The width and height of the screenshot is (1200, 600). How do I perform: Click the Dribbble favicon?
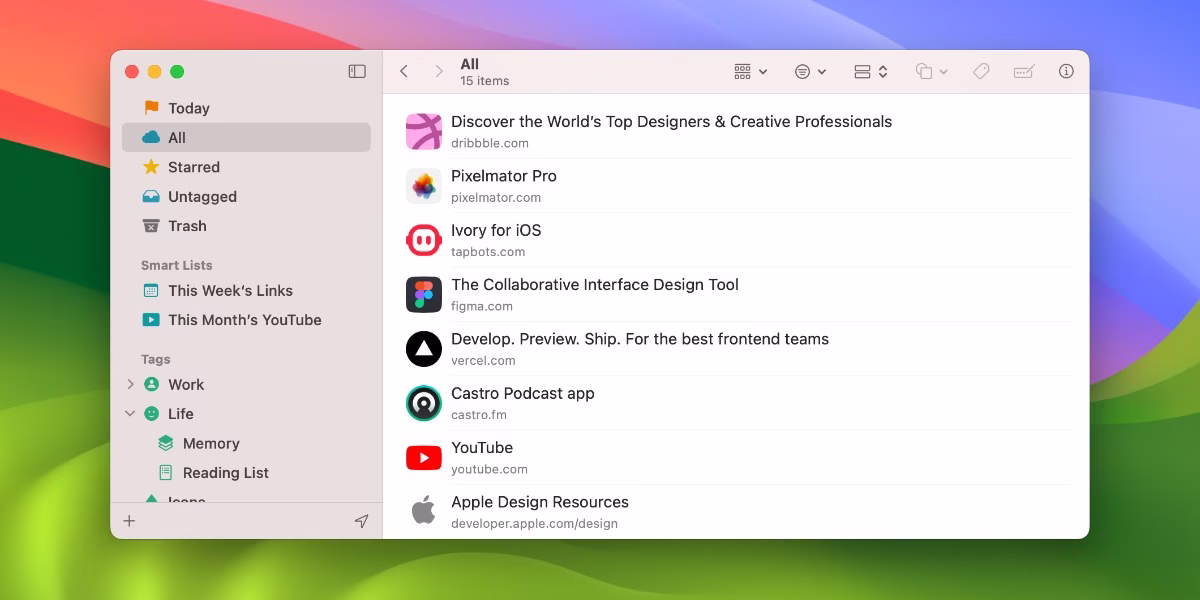coord(424,132)
